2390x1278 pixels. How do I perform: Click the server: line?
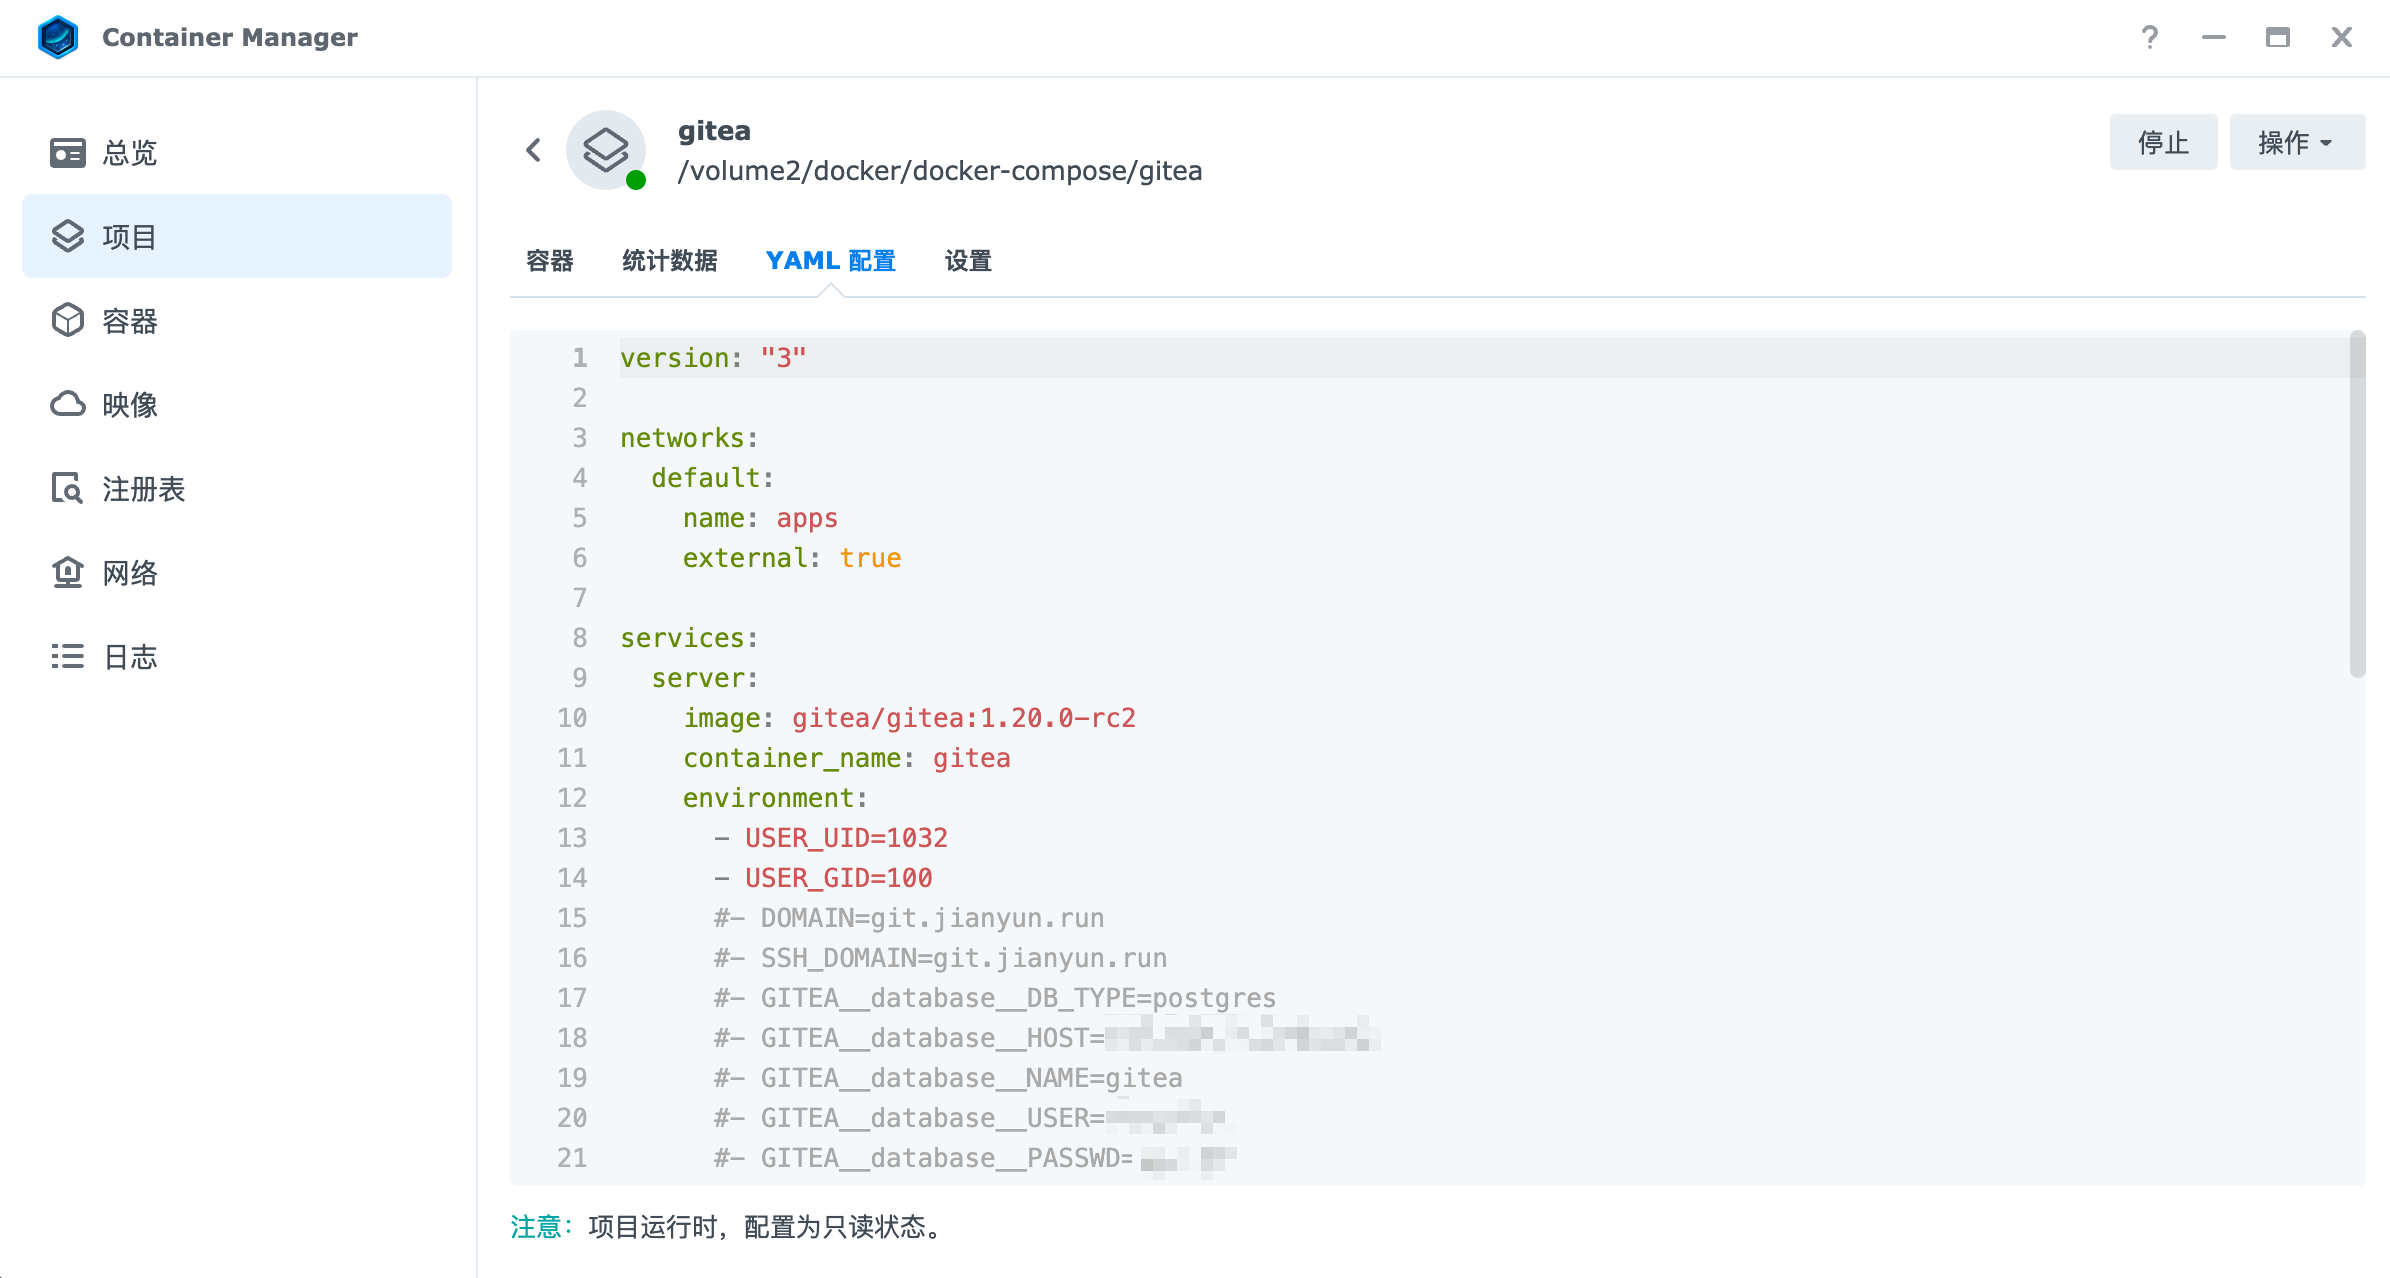point(705,678)
